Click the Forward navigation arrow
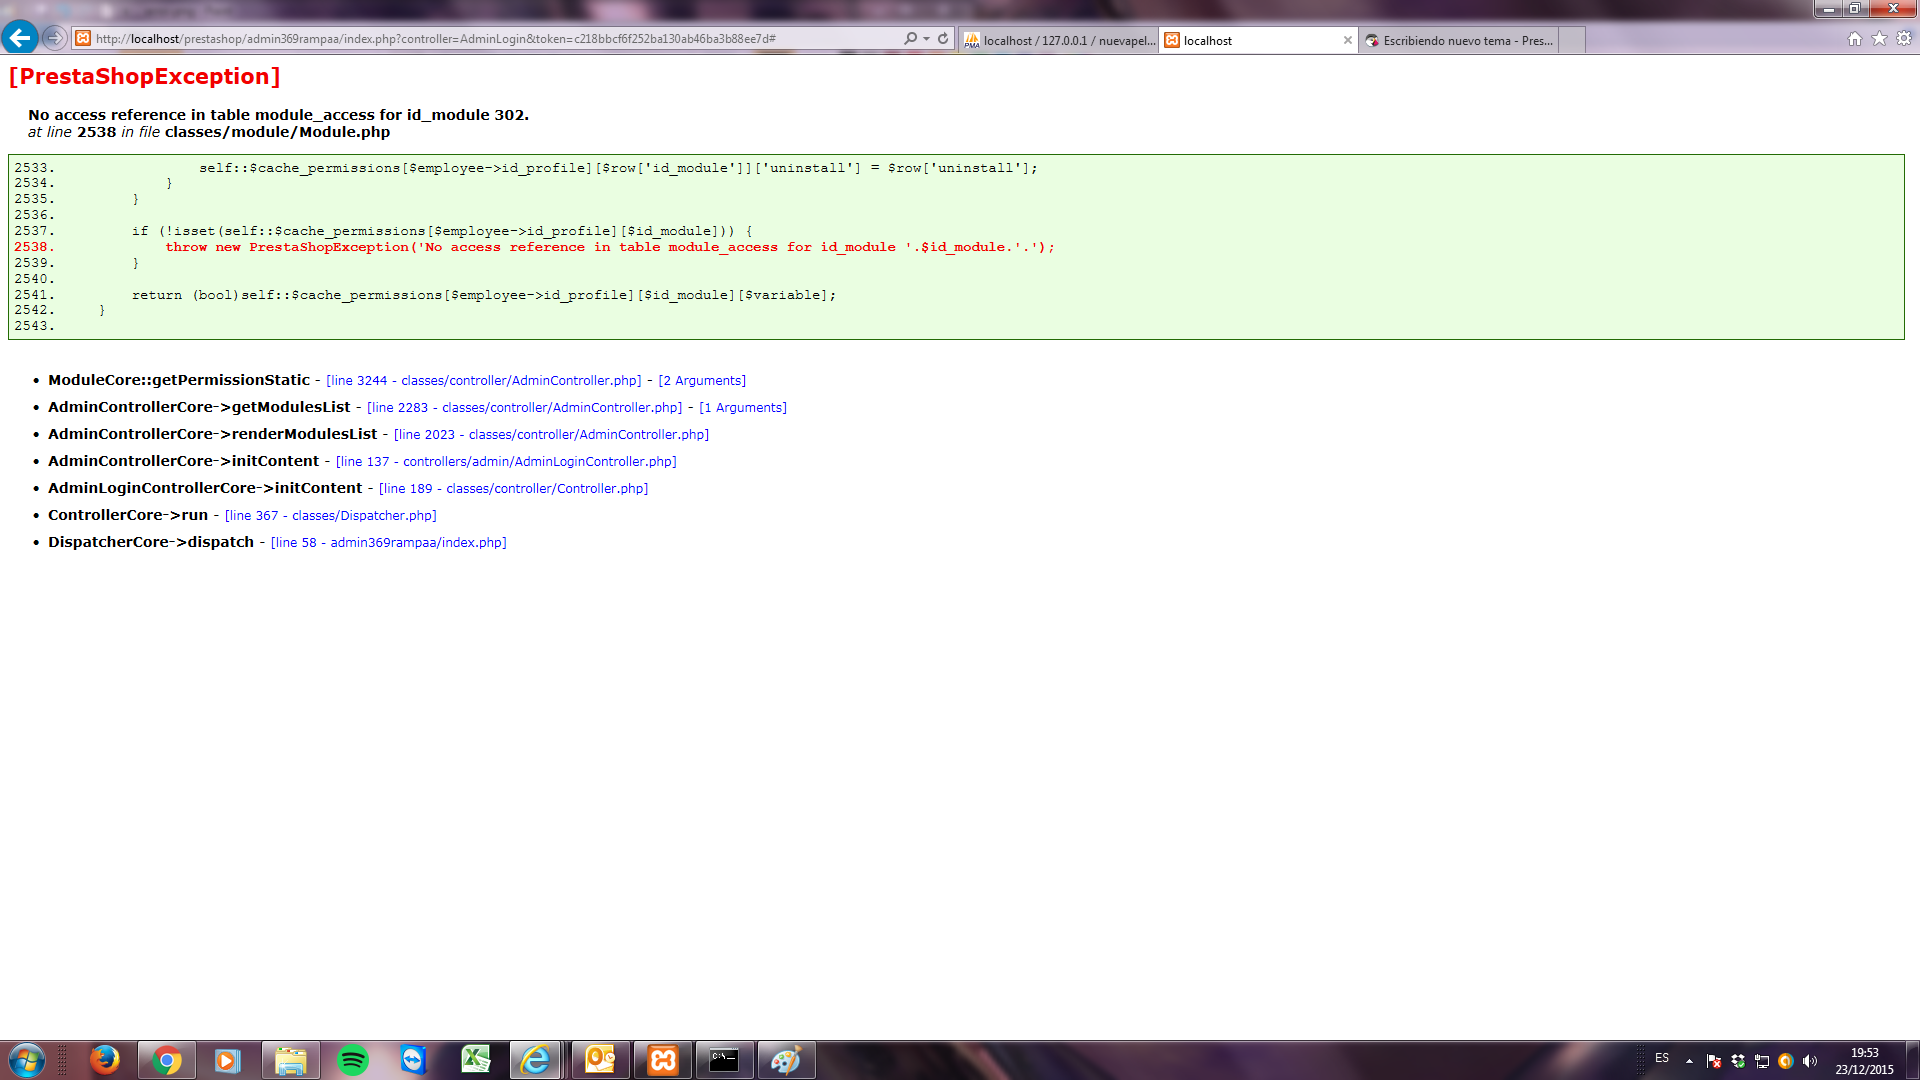 pos(55,38)
